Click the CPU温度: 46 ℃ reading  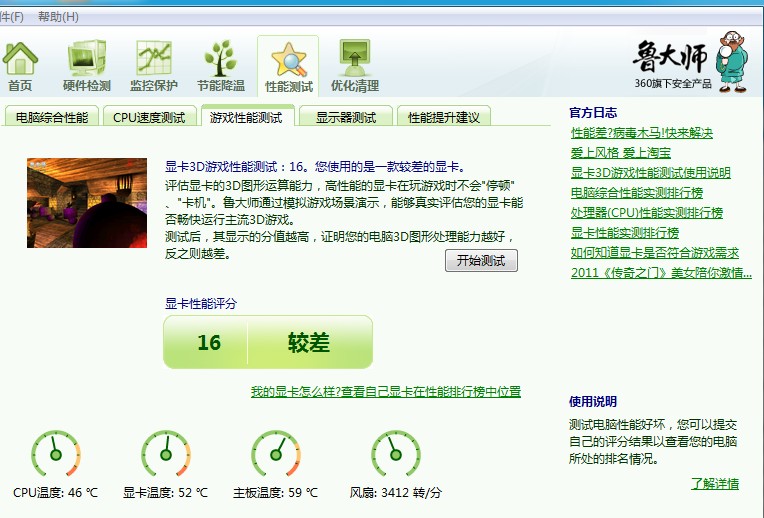coord(56,493)
